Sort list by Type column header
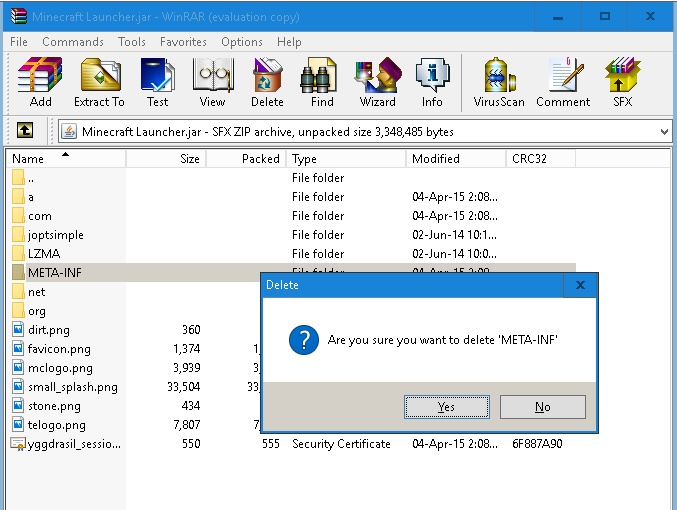The height and width of the screenshot is (510, 677). click(346, 158)
